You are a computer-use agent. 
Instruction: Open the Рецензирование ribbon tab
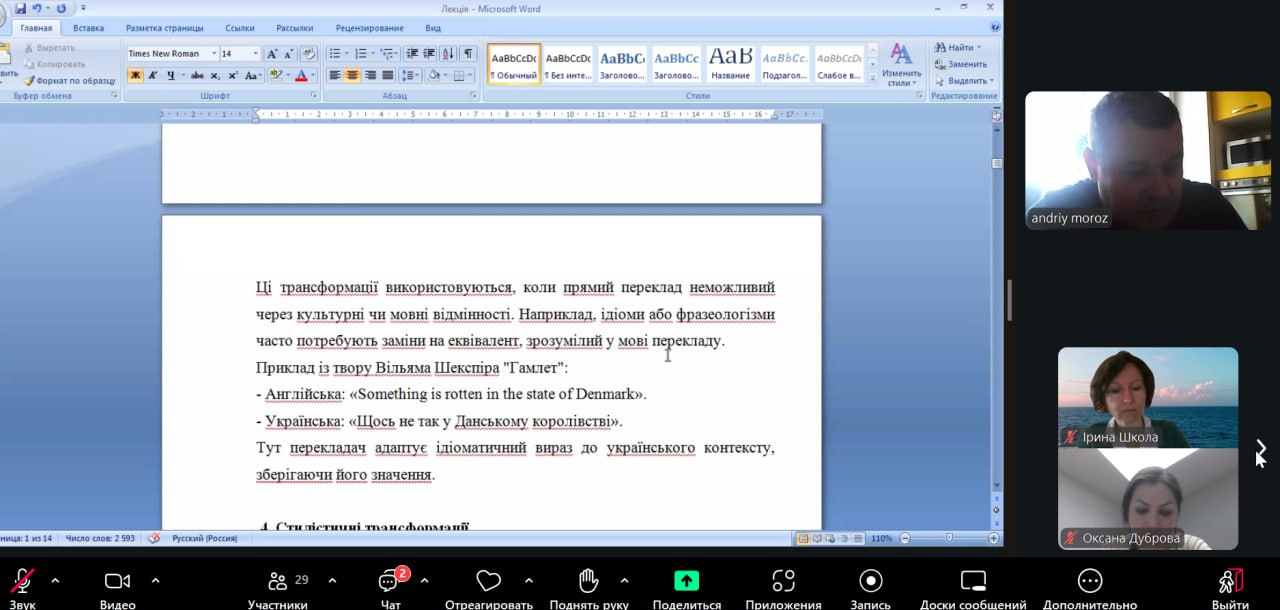(x=370, y=28)
